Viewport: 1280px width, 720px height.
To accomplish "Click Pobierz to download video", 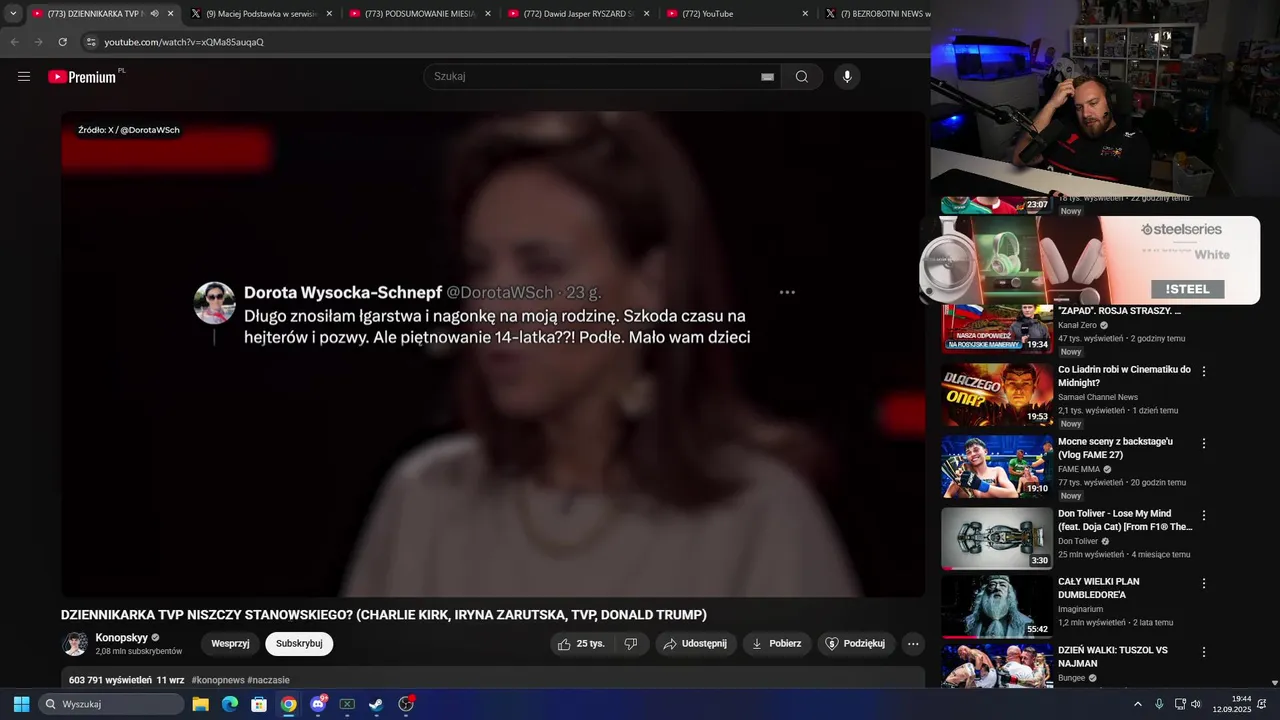I will (777, 644).
